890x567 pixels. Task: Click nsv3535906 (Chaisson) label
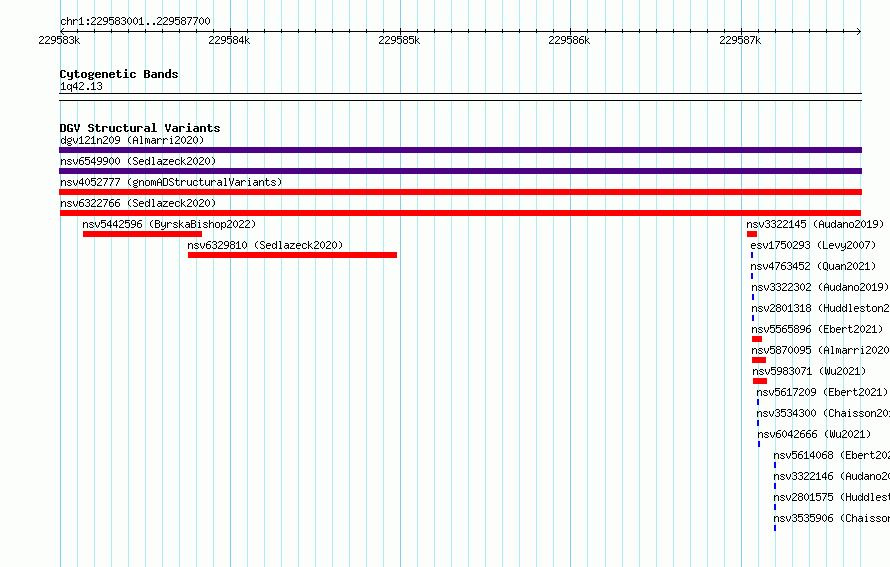831,518
